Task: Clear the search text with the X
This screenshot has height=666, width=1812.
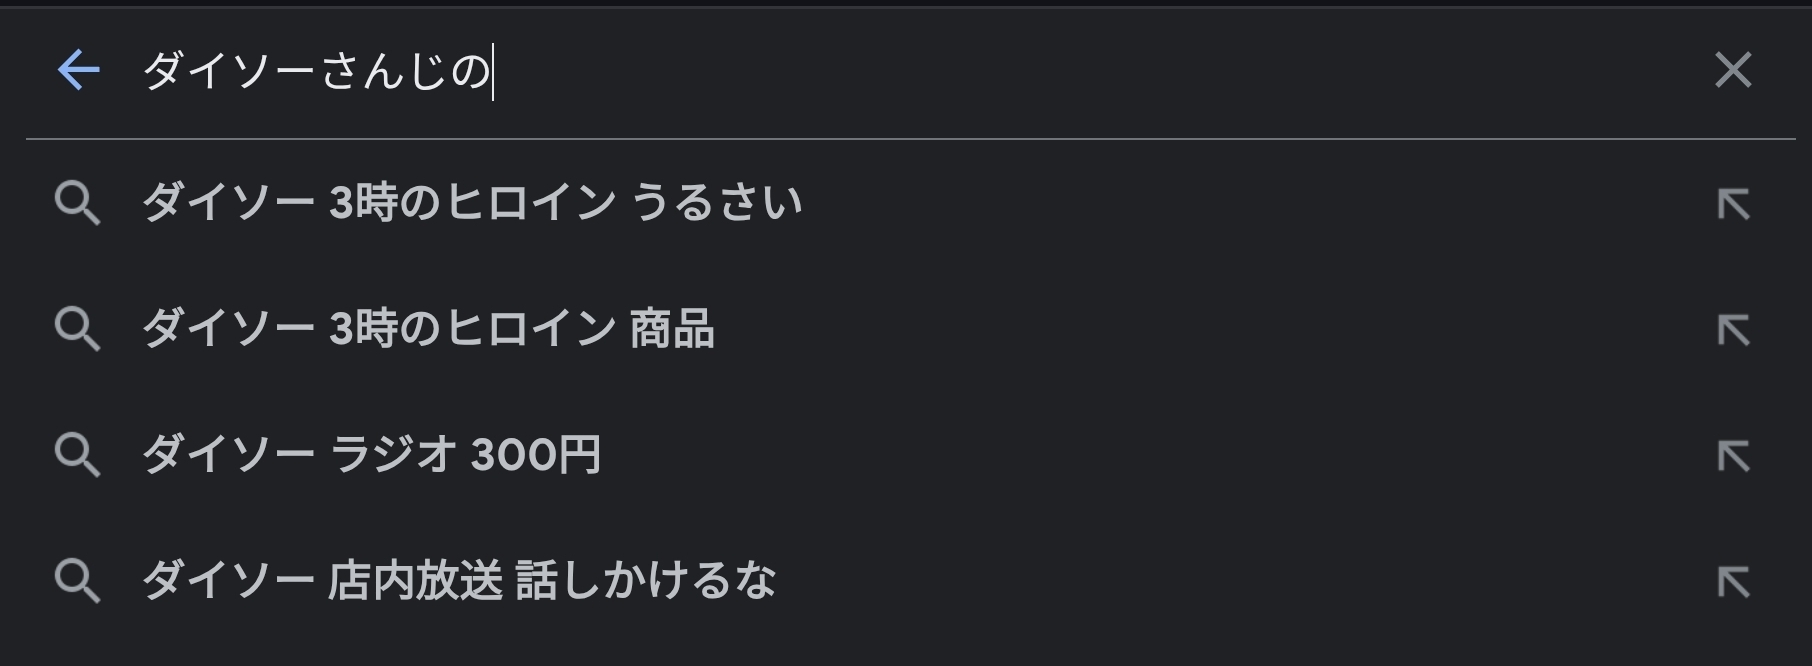Action: [1733, 70]
